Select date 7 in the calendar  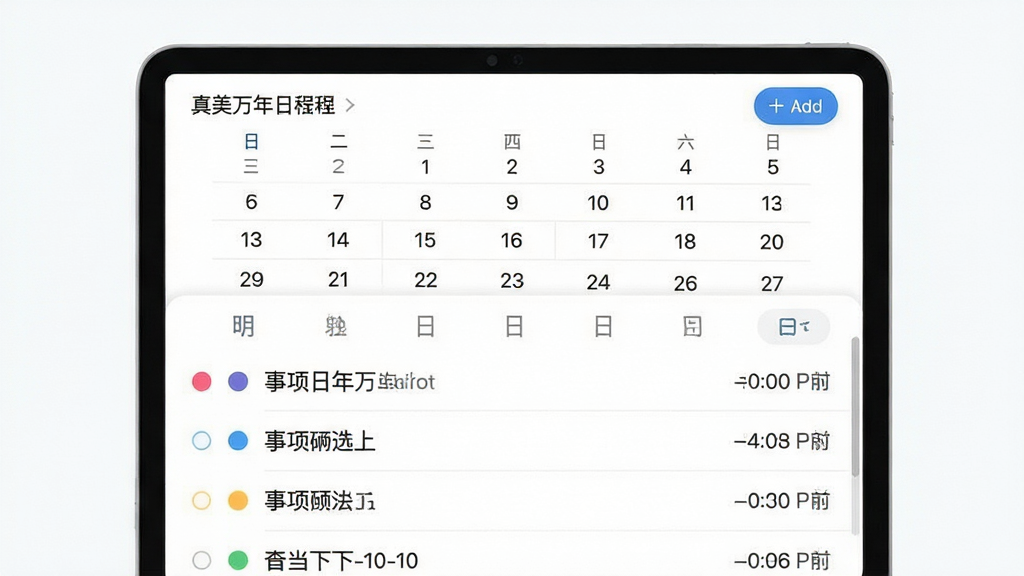pyautogui.click(x=338, y=202)
